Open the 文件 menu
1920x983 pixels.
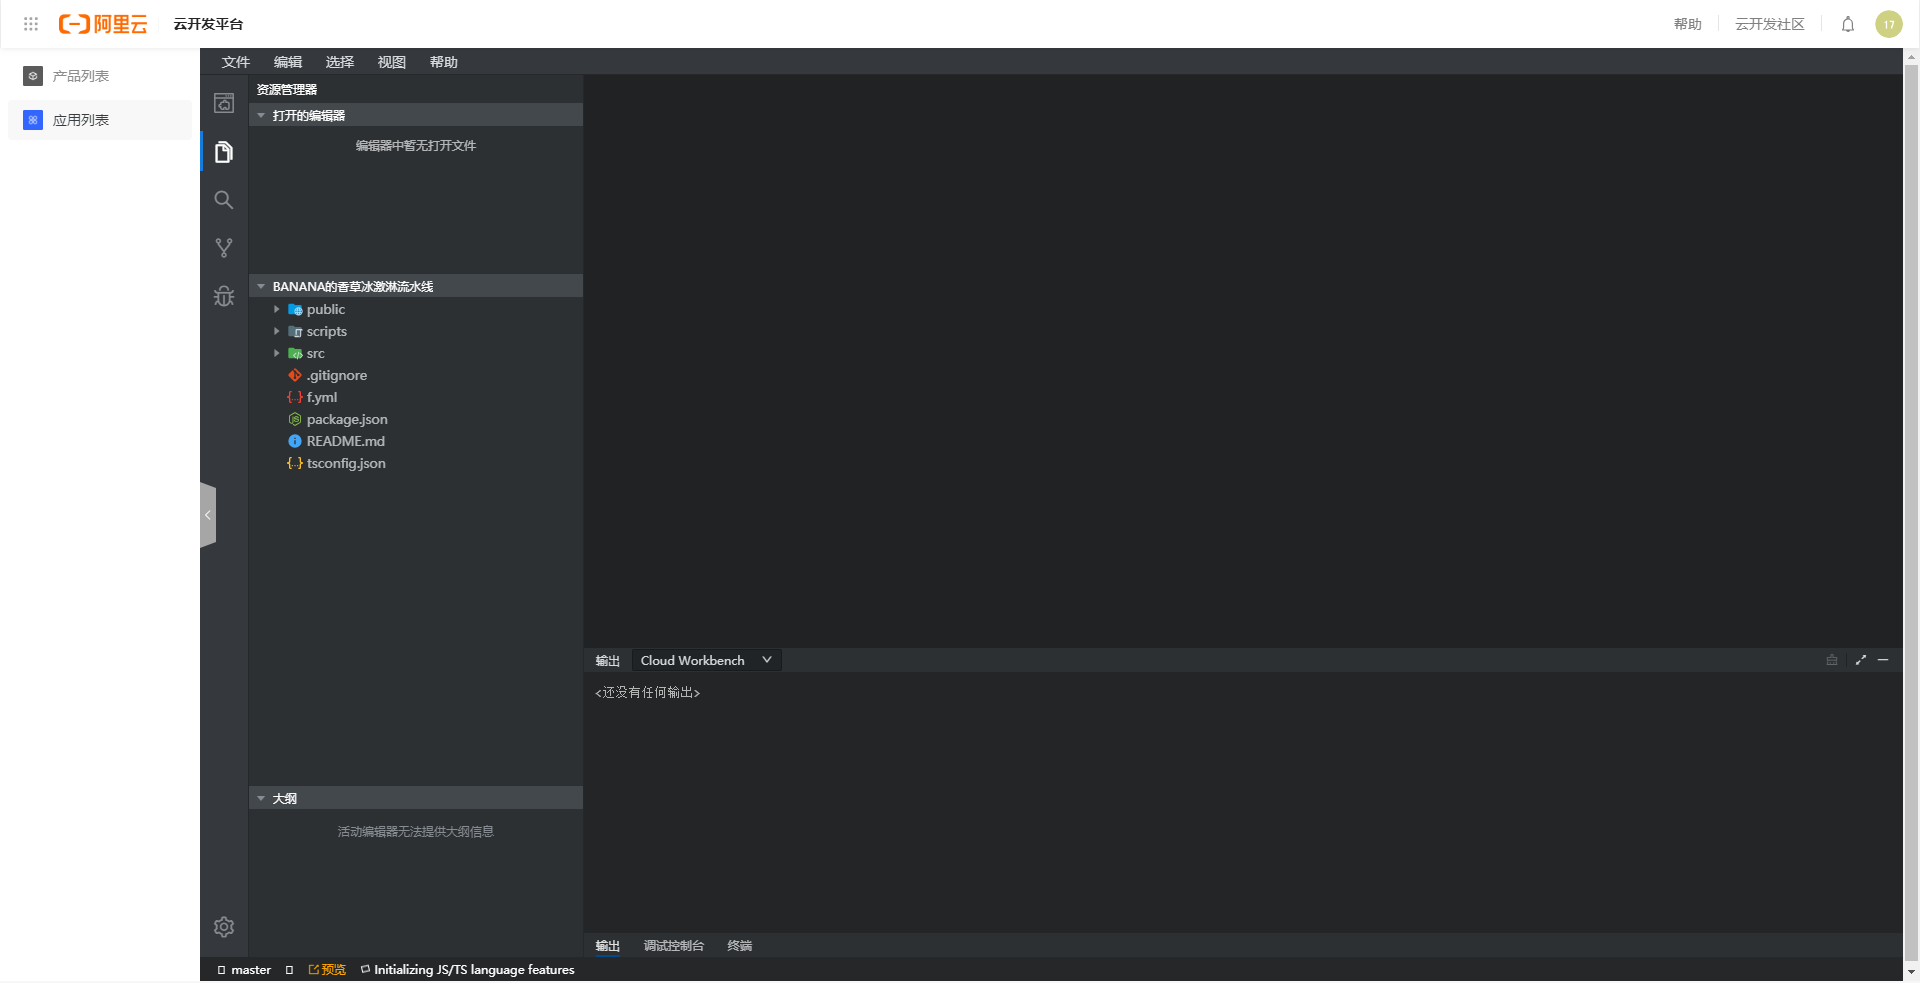click(236, 62)
